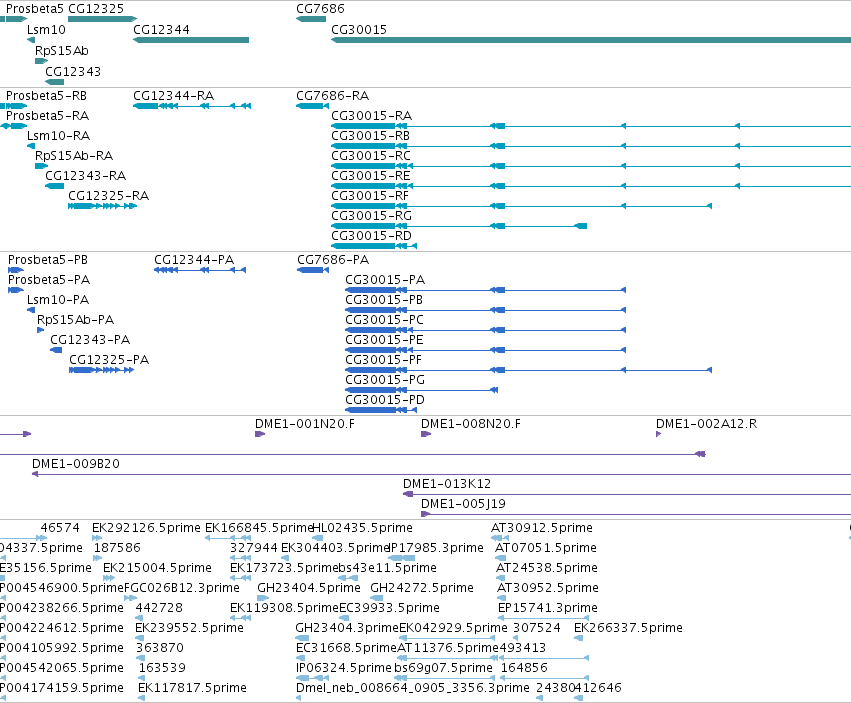This screenshot has width=851, height=703.
Task: Click EST HL02435.5prime
Action: pyautogui.click(x=362, y=528)
